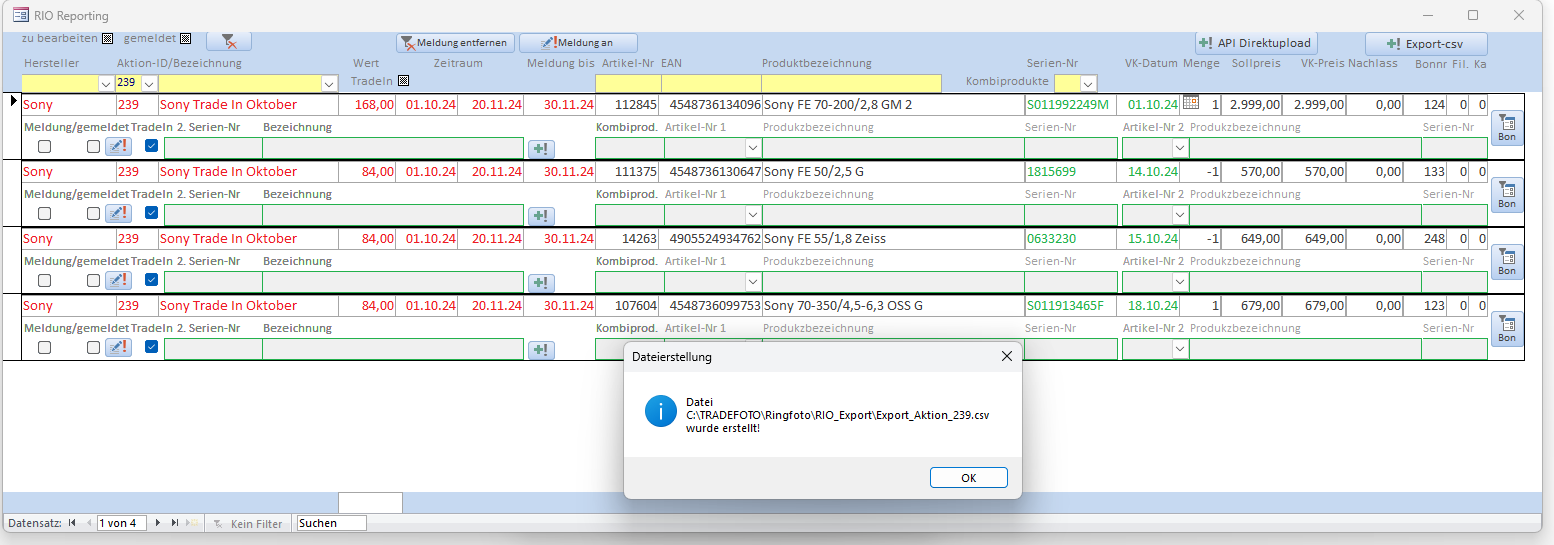The height and width of the screenshot is (545, 1554).
Task: Go to first record navigation arrow
Action: [72, 523]
